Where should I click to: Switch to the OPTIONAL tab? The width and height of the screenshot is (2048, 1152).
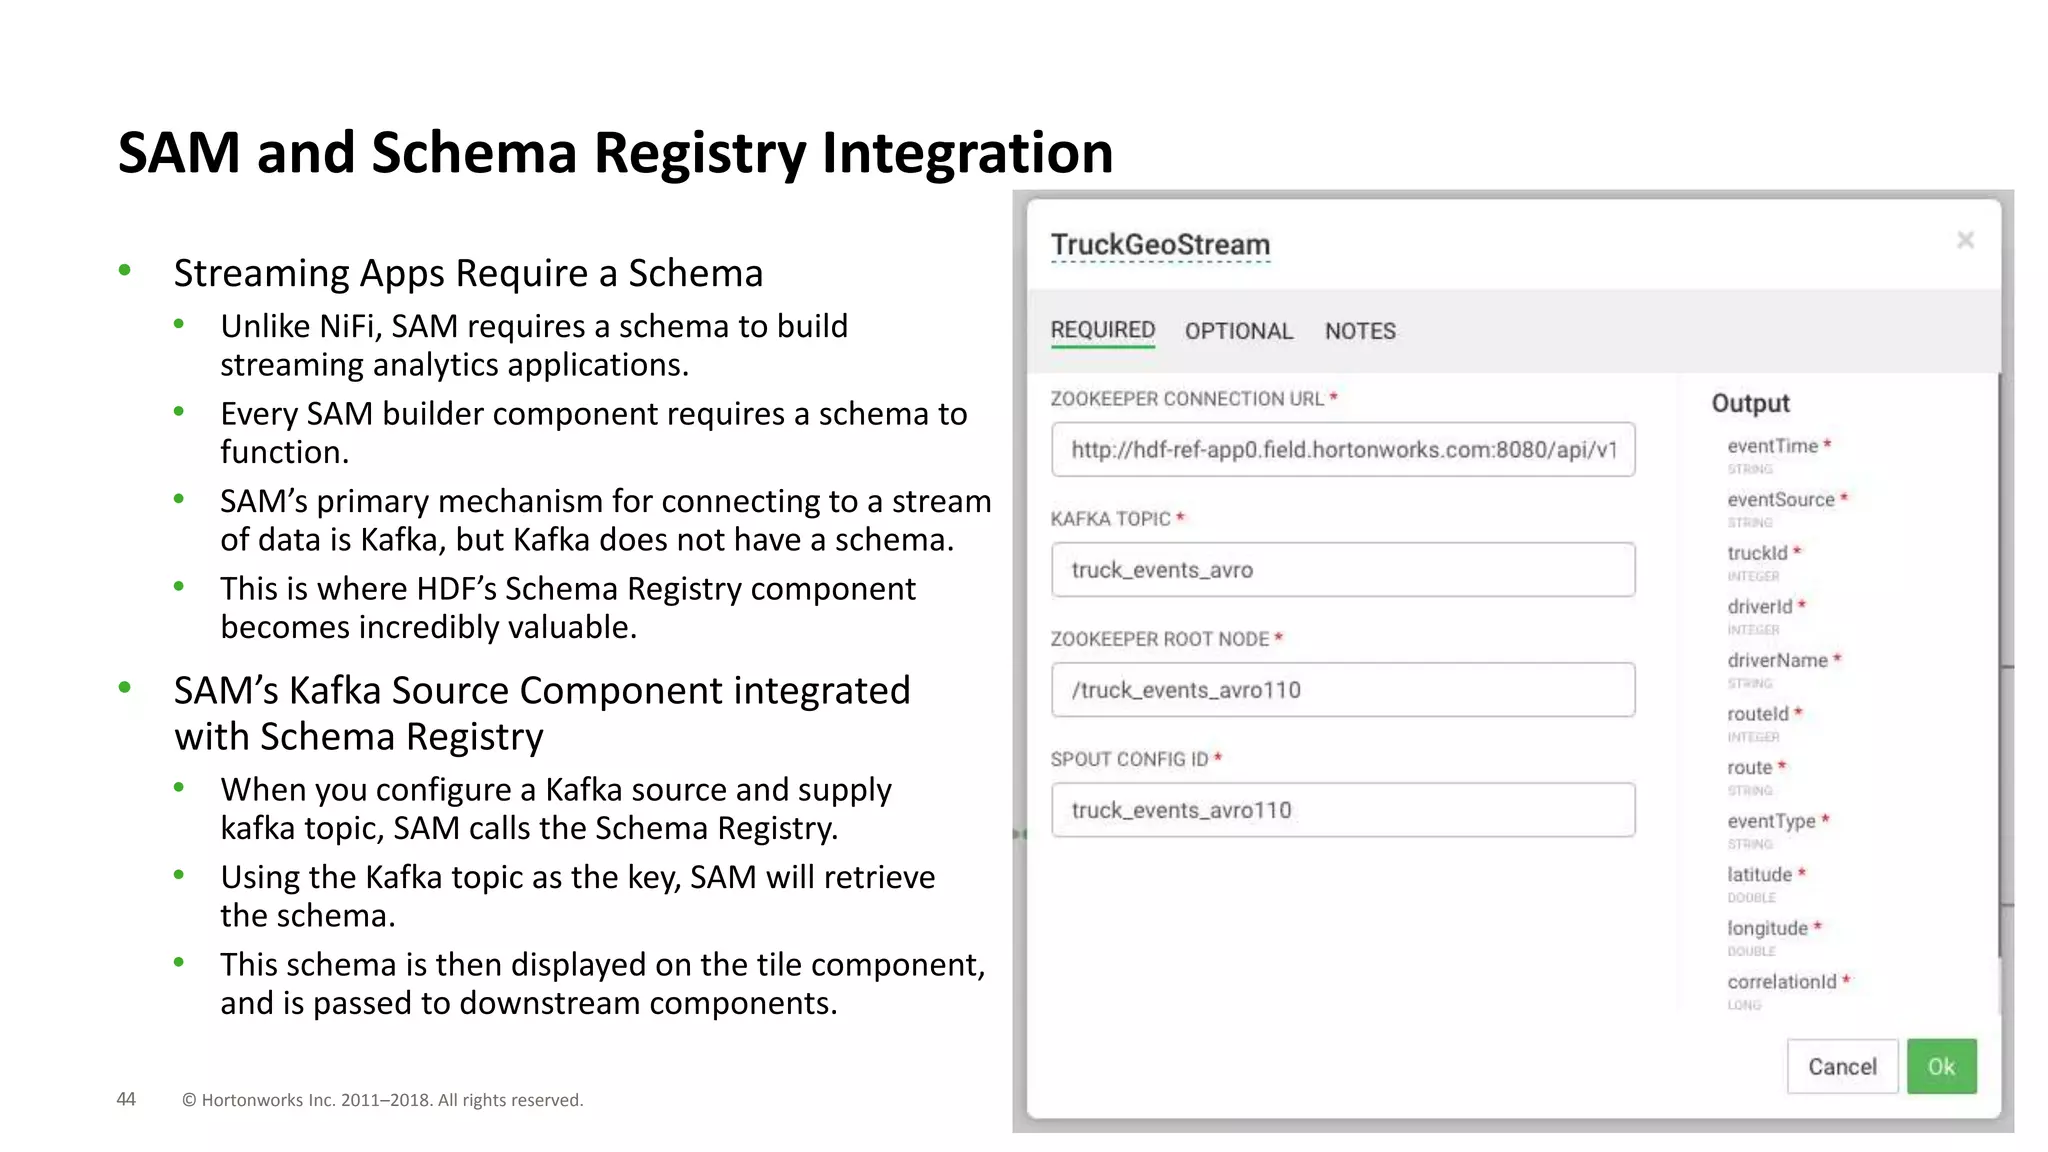tap(1238, 331)
